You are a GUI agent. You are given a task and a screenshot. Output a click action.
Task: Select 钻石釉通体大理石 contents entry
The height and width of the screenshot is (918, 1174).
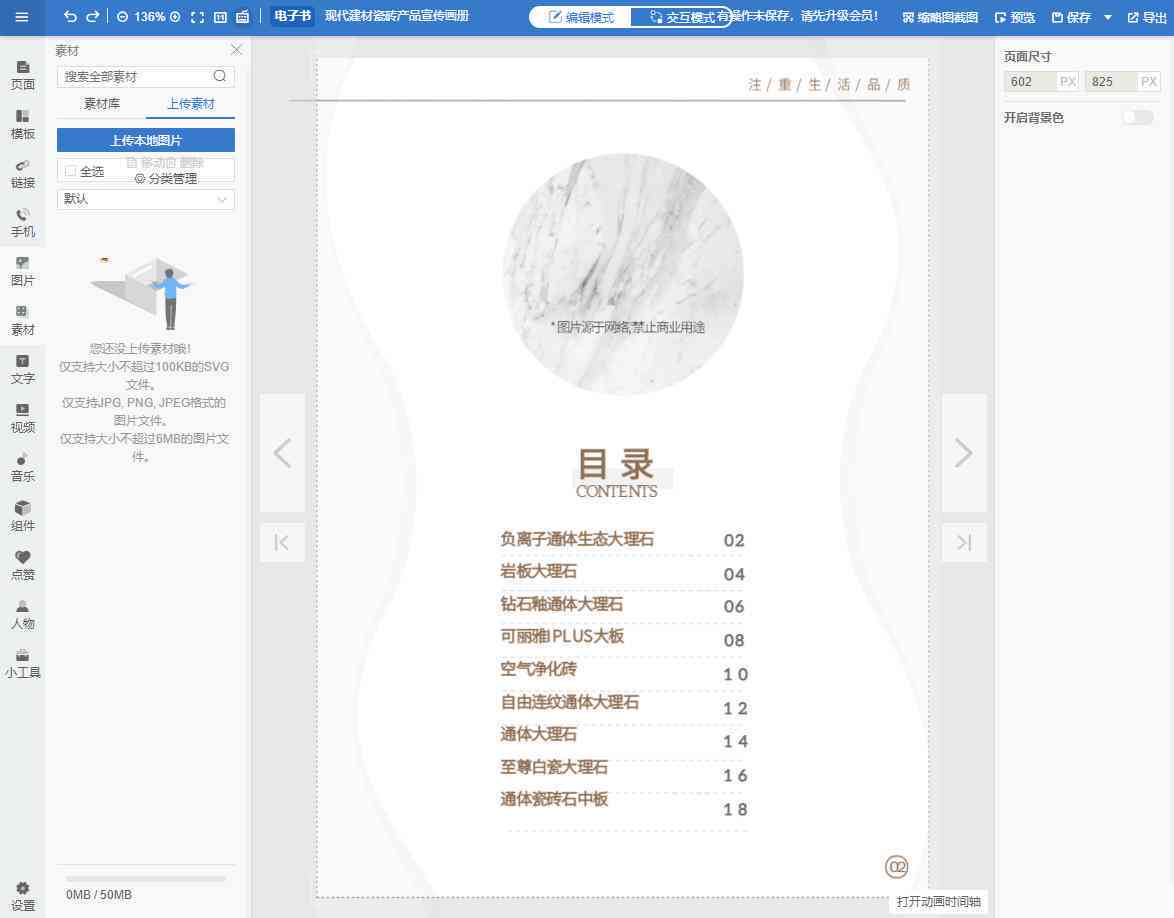point(562,604)
